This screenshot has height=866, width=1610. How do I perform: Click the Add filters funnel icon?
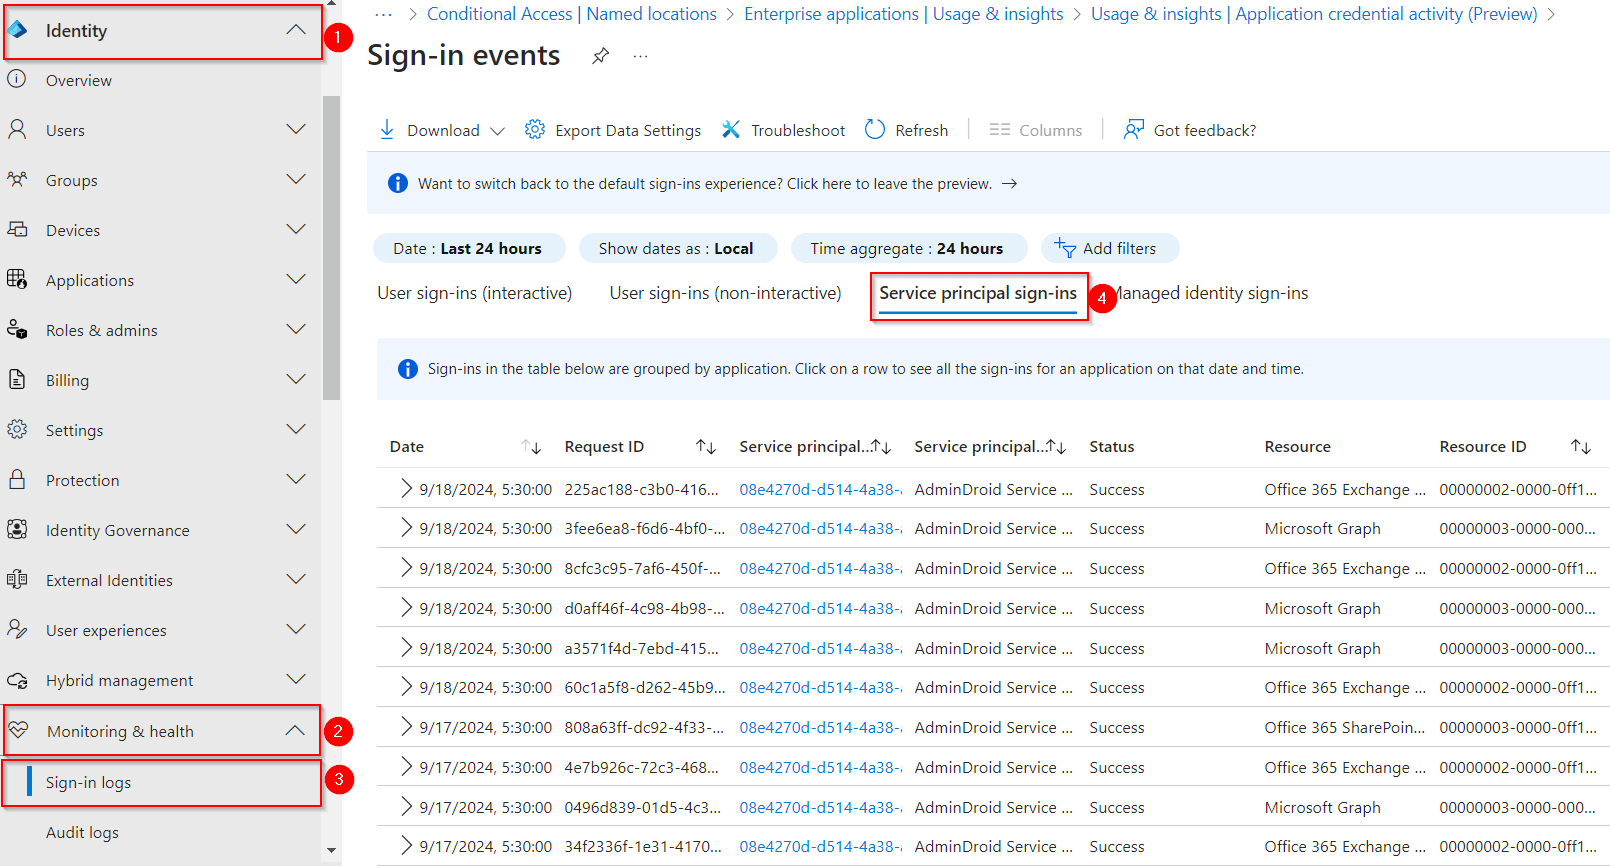click(x=1065, y=248)
